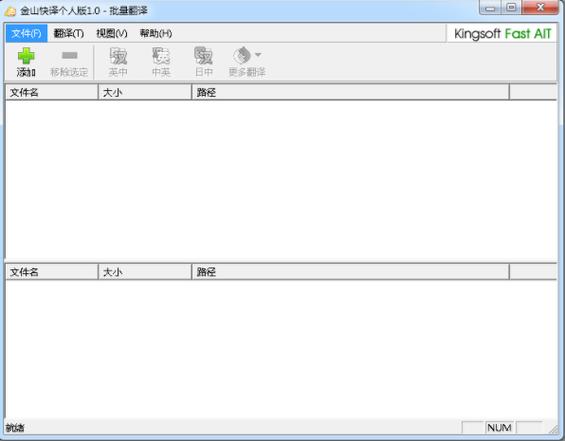Sort upper list by 大小 column
This screenshot has width=565, height=441.
tap(145, 93)
